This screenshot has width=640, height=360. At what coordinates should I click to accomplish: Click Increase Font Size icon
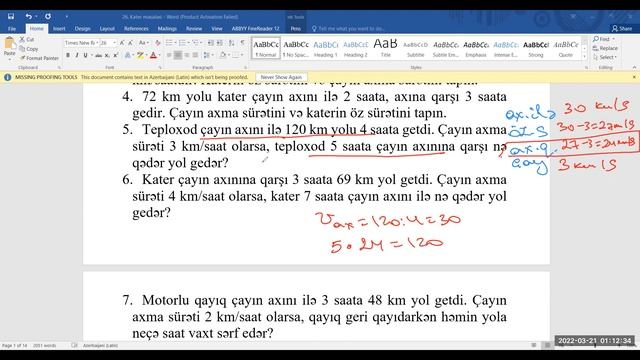pos(122,43)
